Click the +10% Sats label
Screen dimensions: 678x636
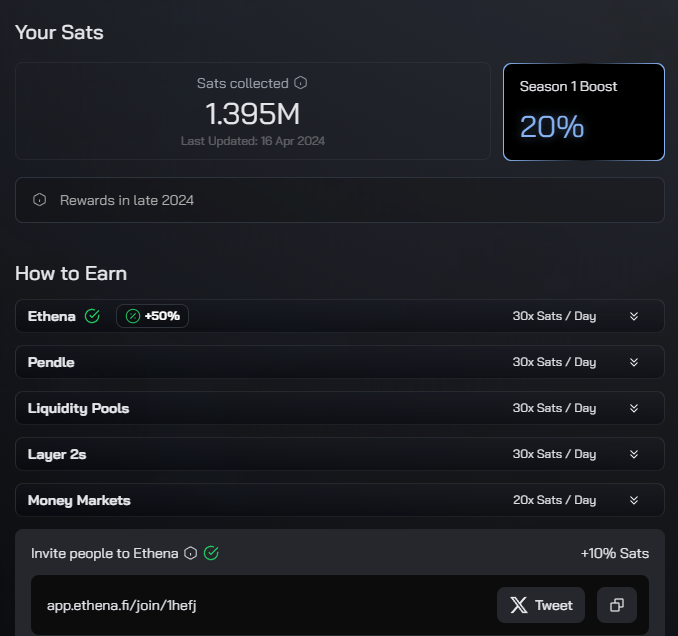point(615,553)
